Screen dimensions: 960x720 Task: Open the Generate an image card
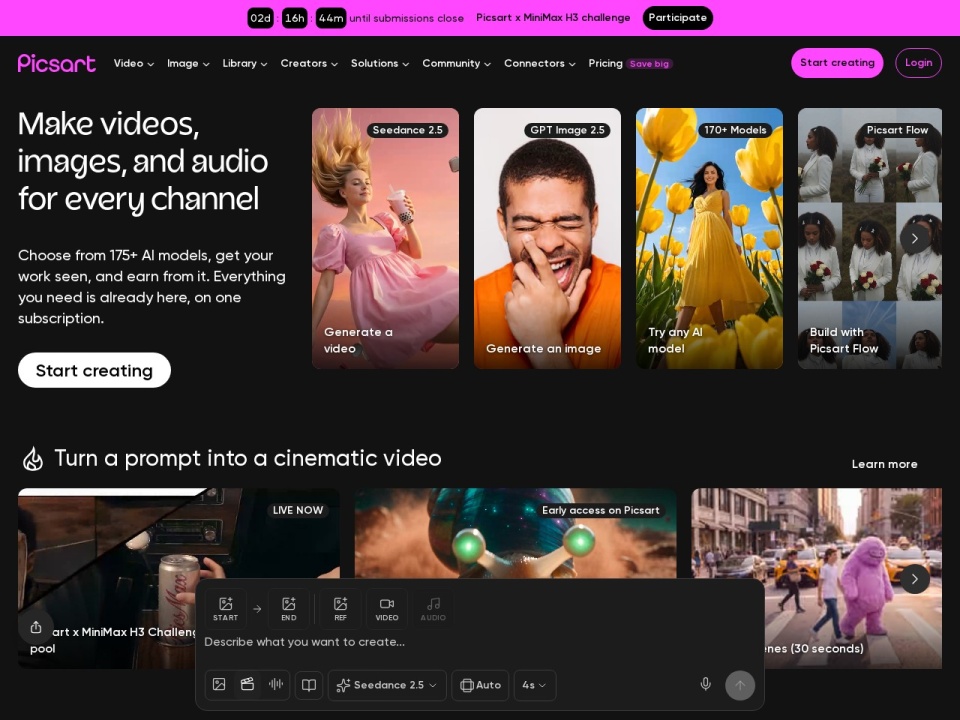547,238
